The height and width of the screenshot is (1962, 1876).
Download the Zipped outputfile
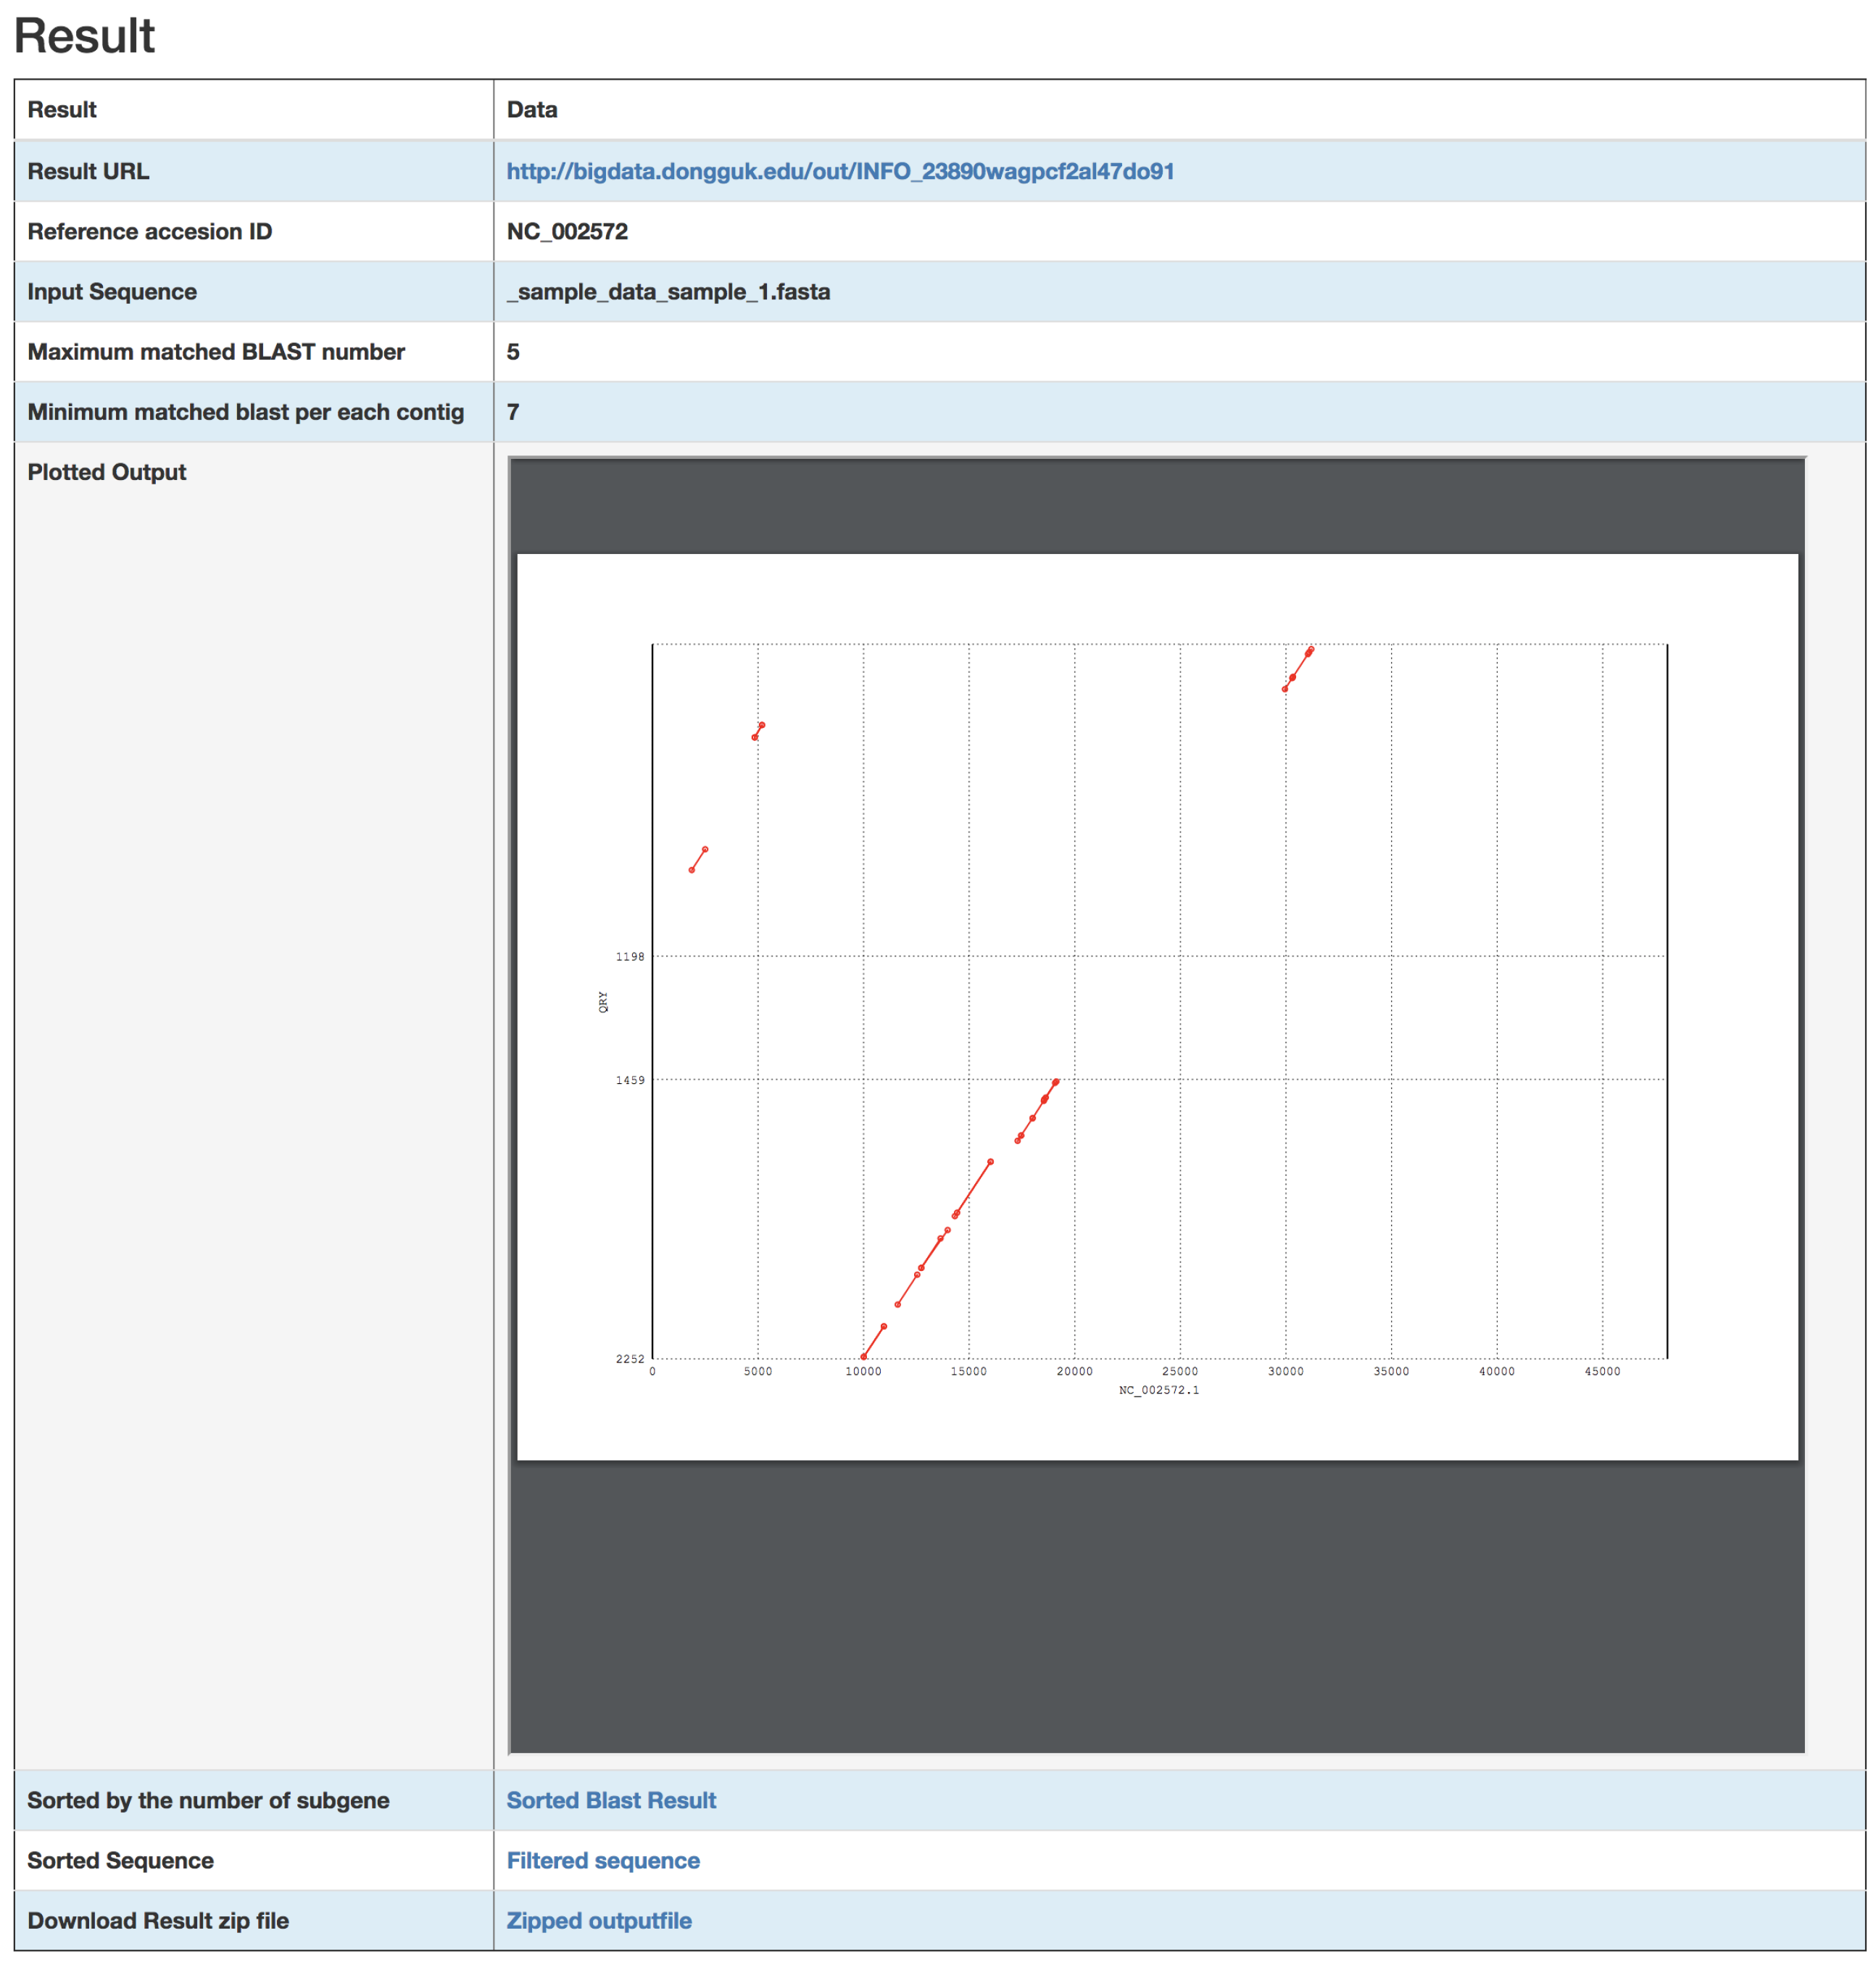[x=598, y=1919]
